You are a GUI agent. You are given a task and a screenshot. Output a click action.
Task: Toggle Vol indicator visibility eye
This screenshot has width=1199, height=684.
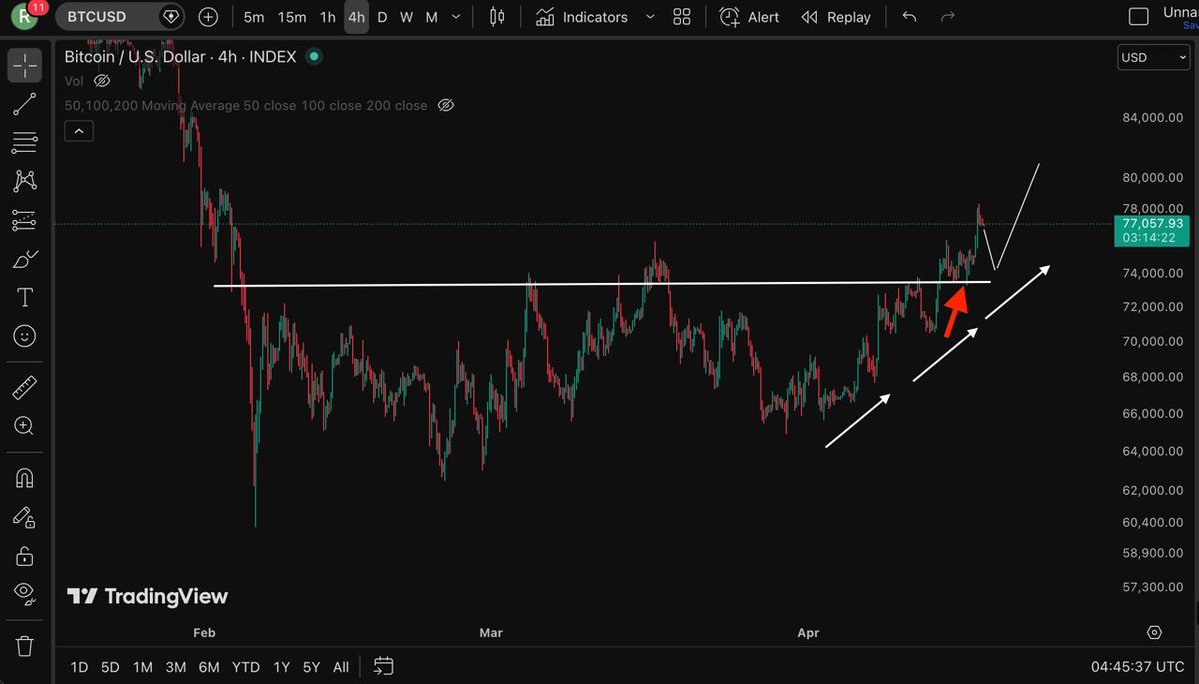click(x=101, y=81)
